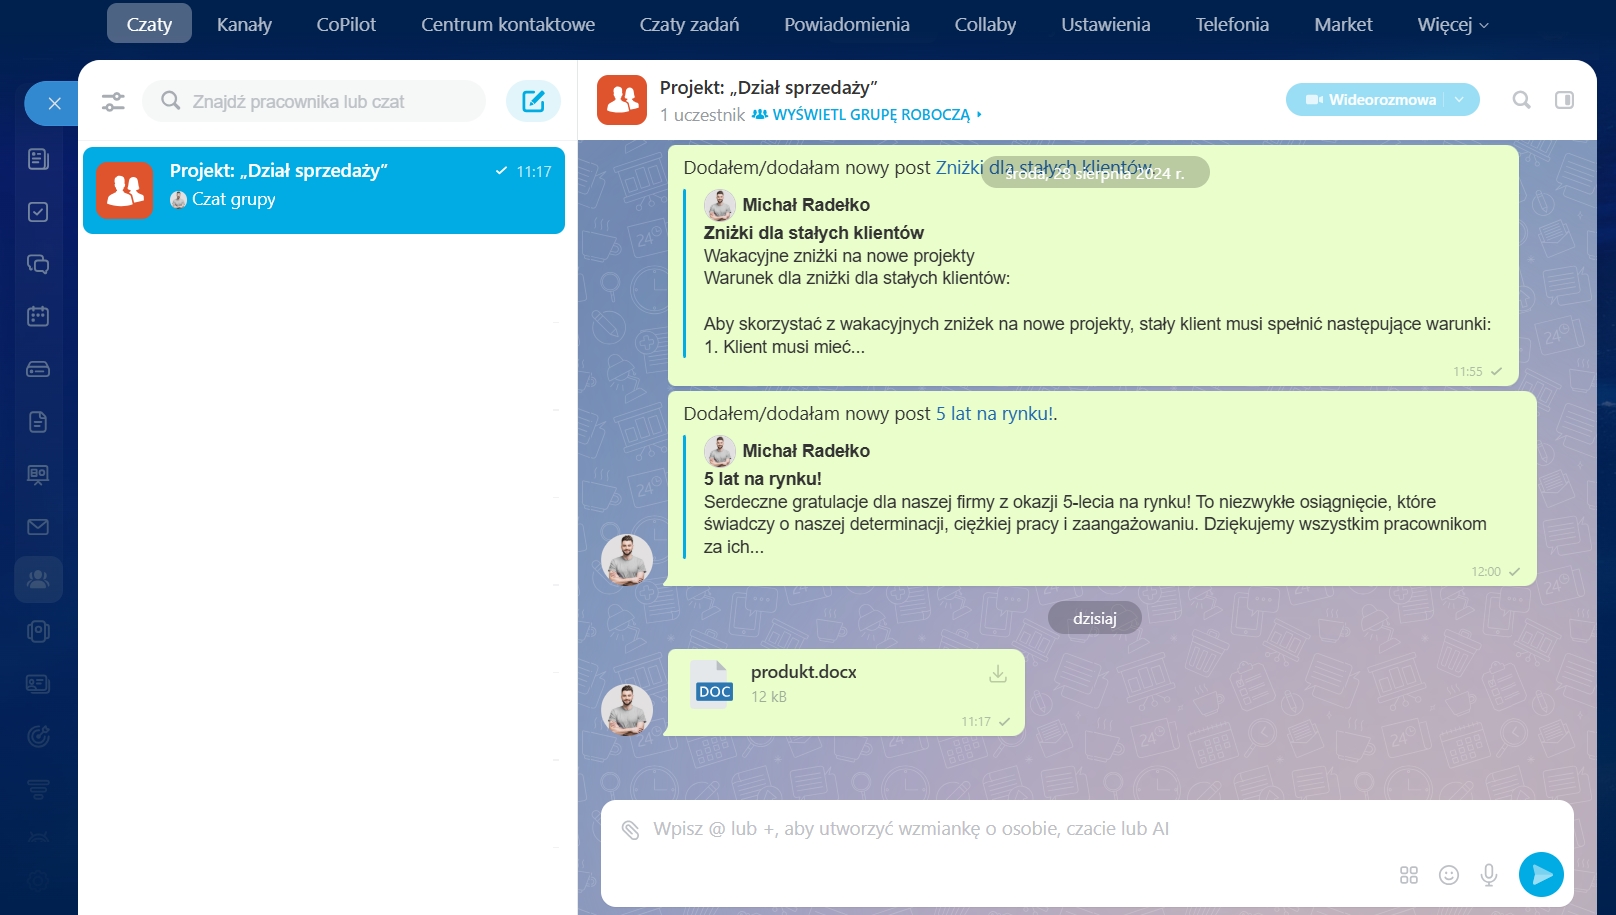Click the search field Znajdź pracownika lub czat

click(314, 101)
